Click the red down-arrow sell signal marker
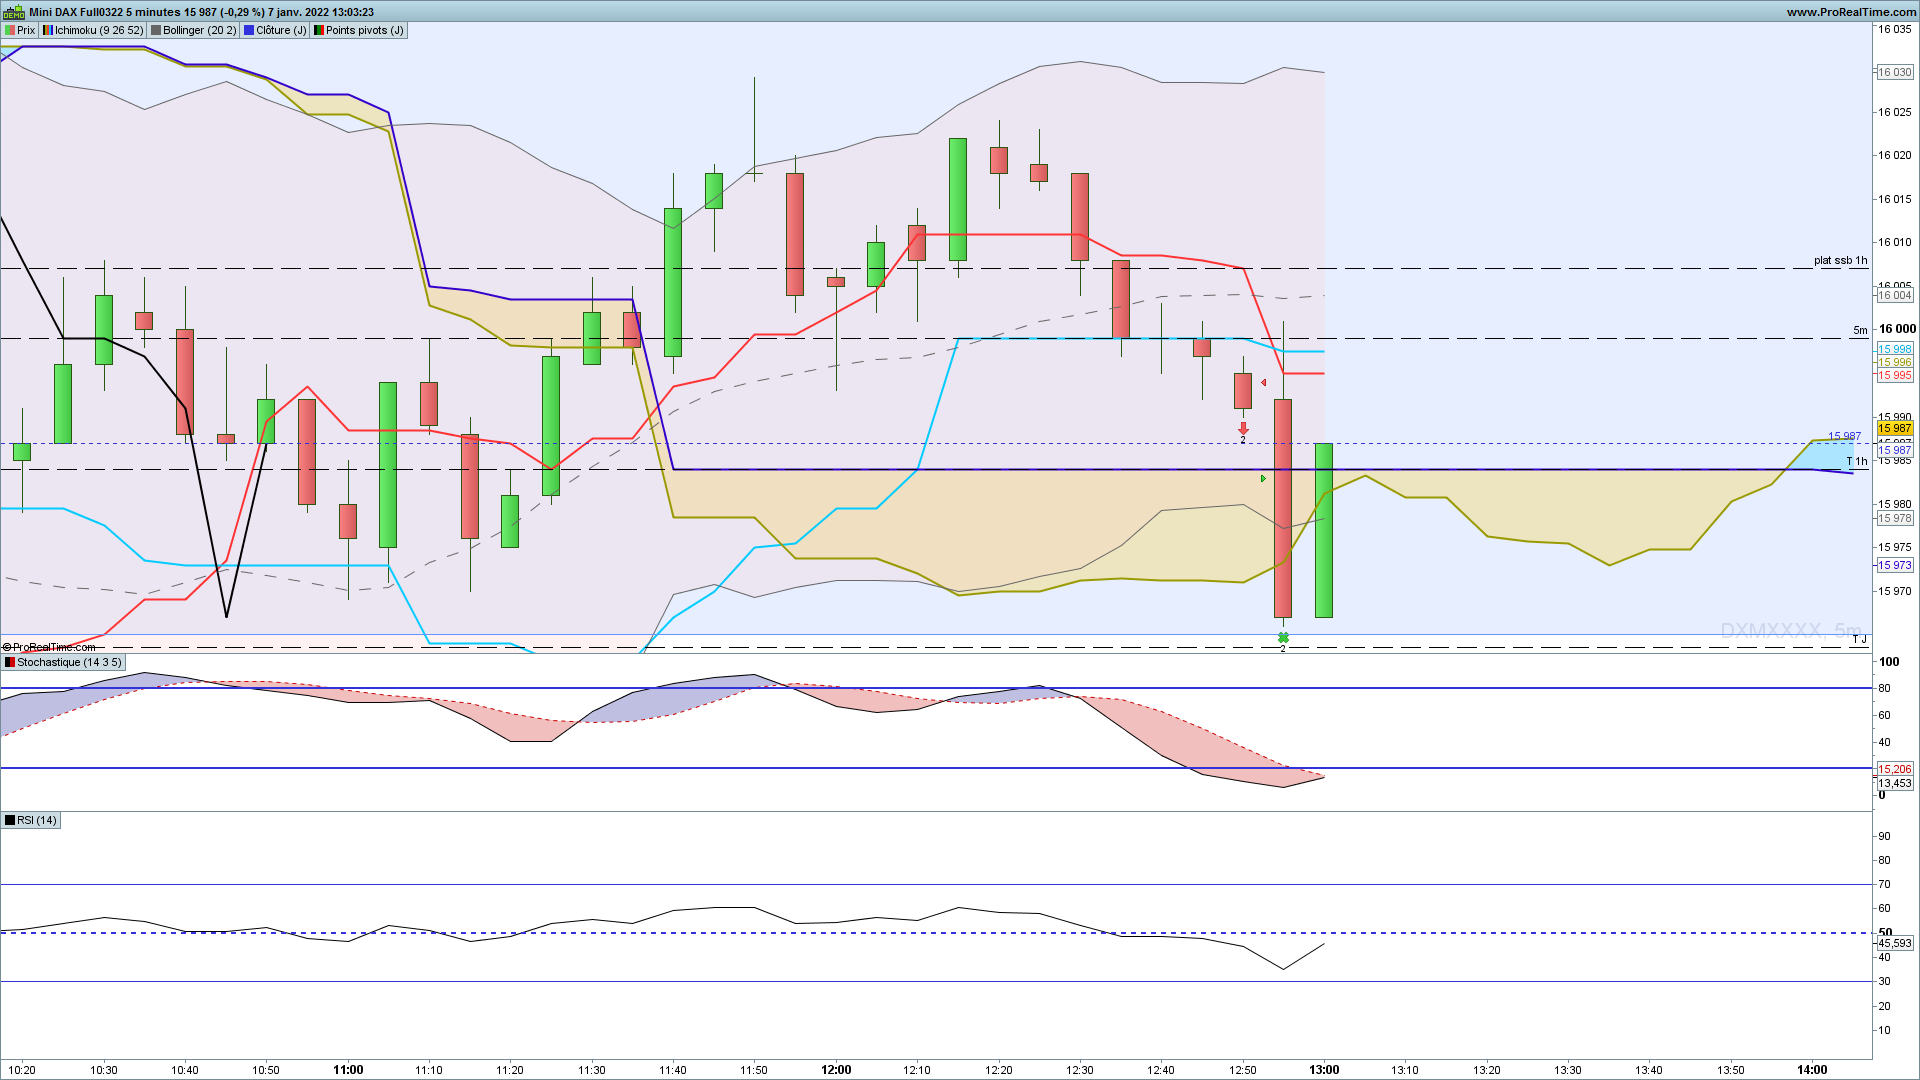This screenshot has width=1920, height=1080. (1243, 428)
